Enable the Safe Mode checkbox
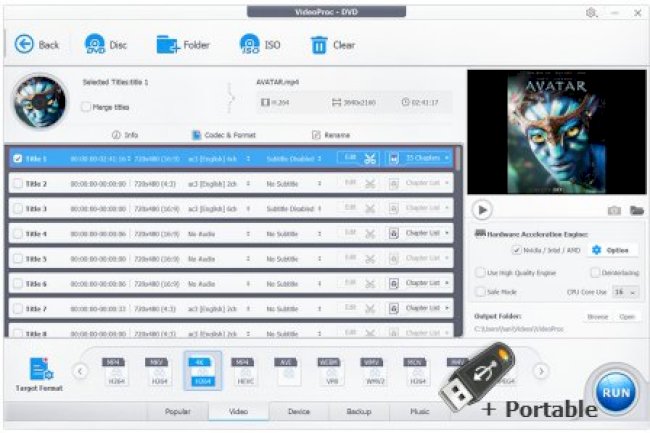Viewport: 650px width, 433px height. tap(480, 292)
